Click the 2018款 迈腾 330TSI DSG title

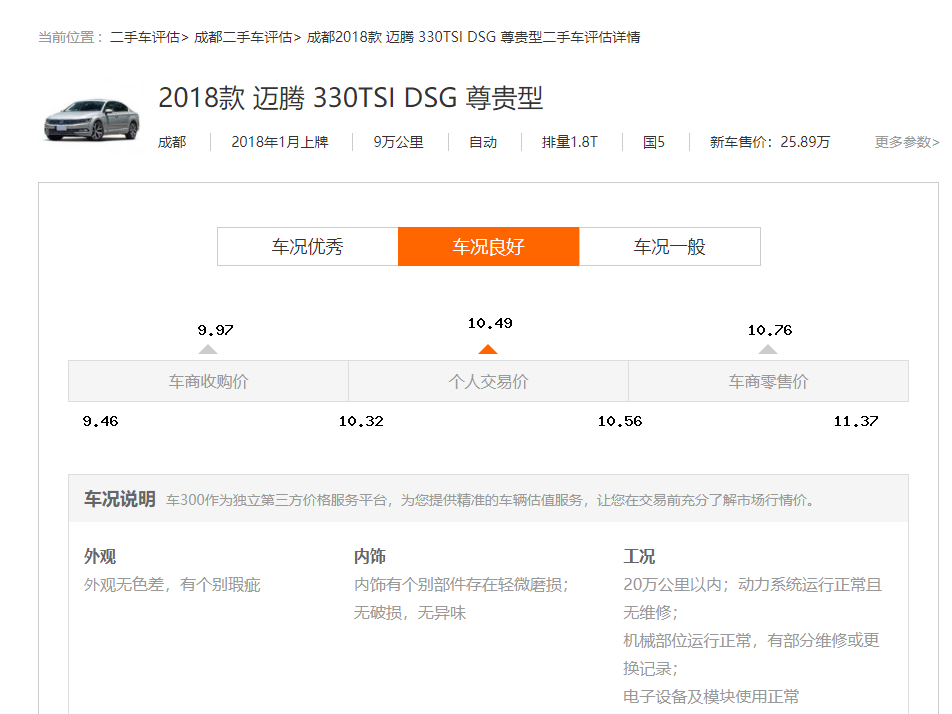click(x=350, y=98)
